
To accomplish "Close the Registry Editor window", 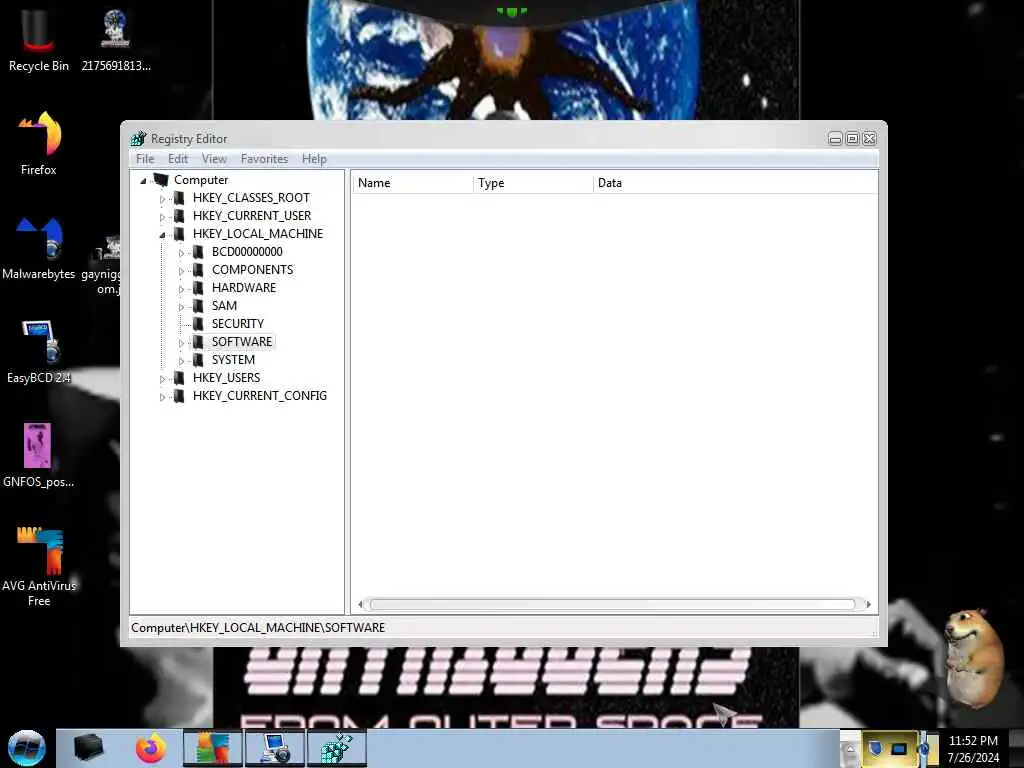I will pyautogui.click(x=869, y=138).
